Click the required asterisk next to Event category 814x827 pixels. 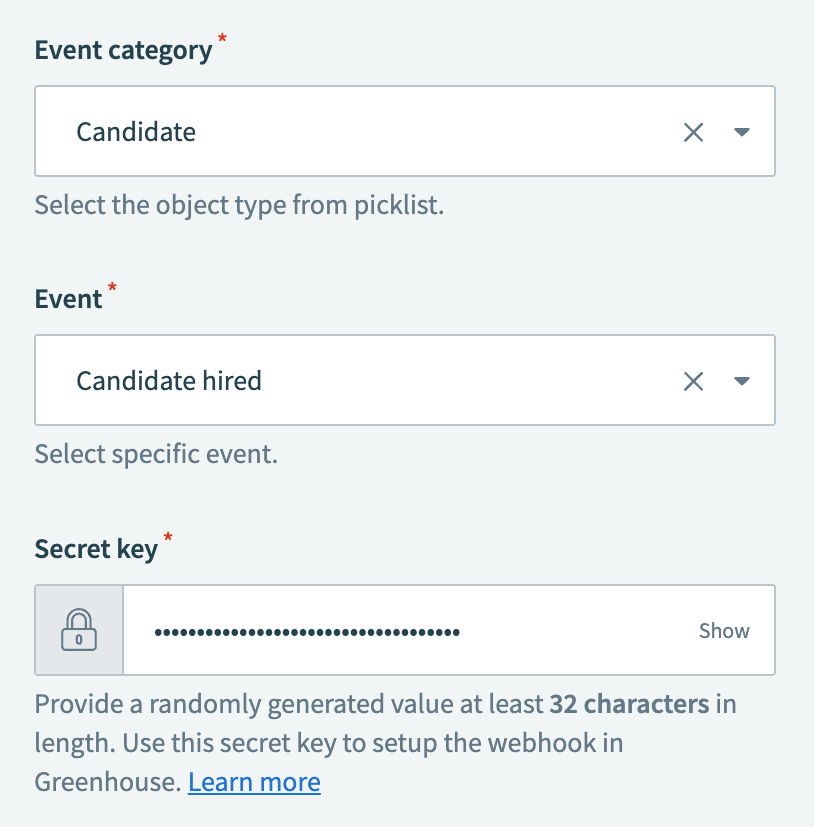[x=222, y=40]
